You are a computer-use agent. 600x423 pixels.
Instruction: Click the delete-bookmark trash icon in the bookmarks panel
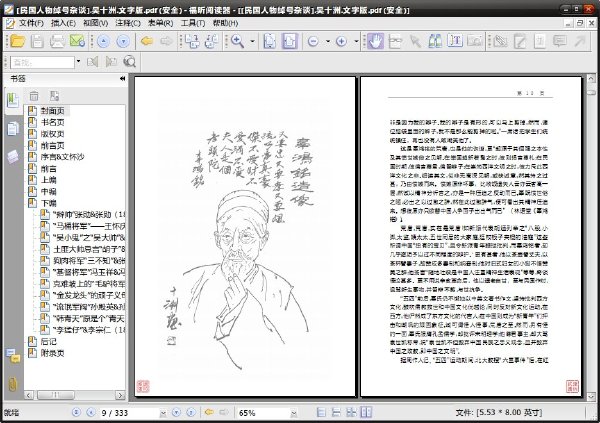tap(34, 96)
